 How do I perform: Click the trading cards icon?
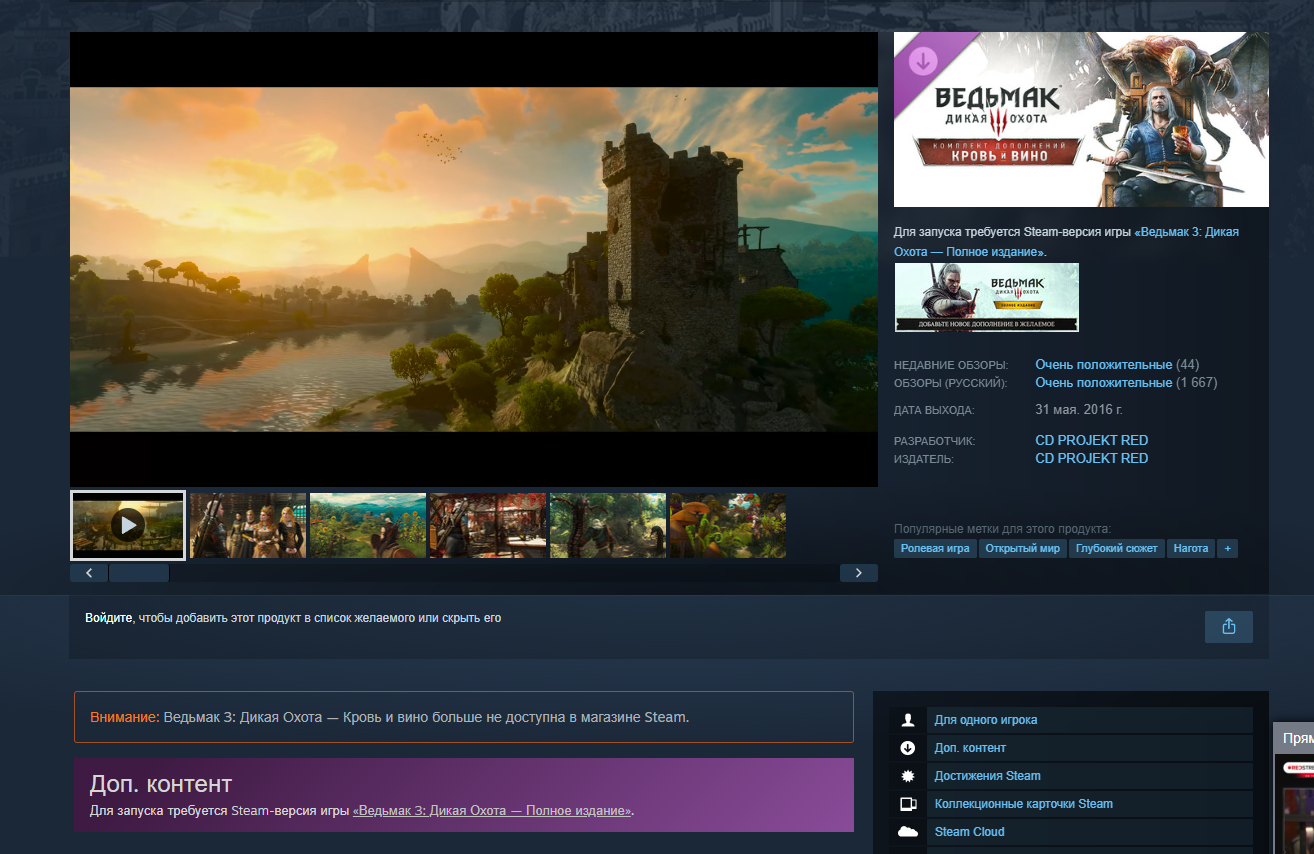pos(908,804)
